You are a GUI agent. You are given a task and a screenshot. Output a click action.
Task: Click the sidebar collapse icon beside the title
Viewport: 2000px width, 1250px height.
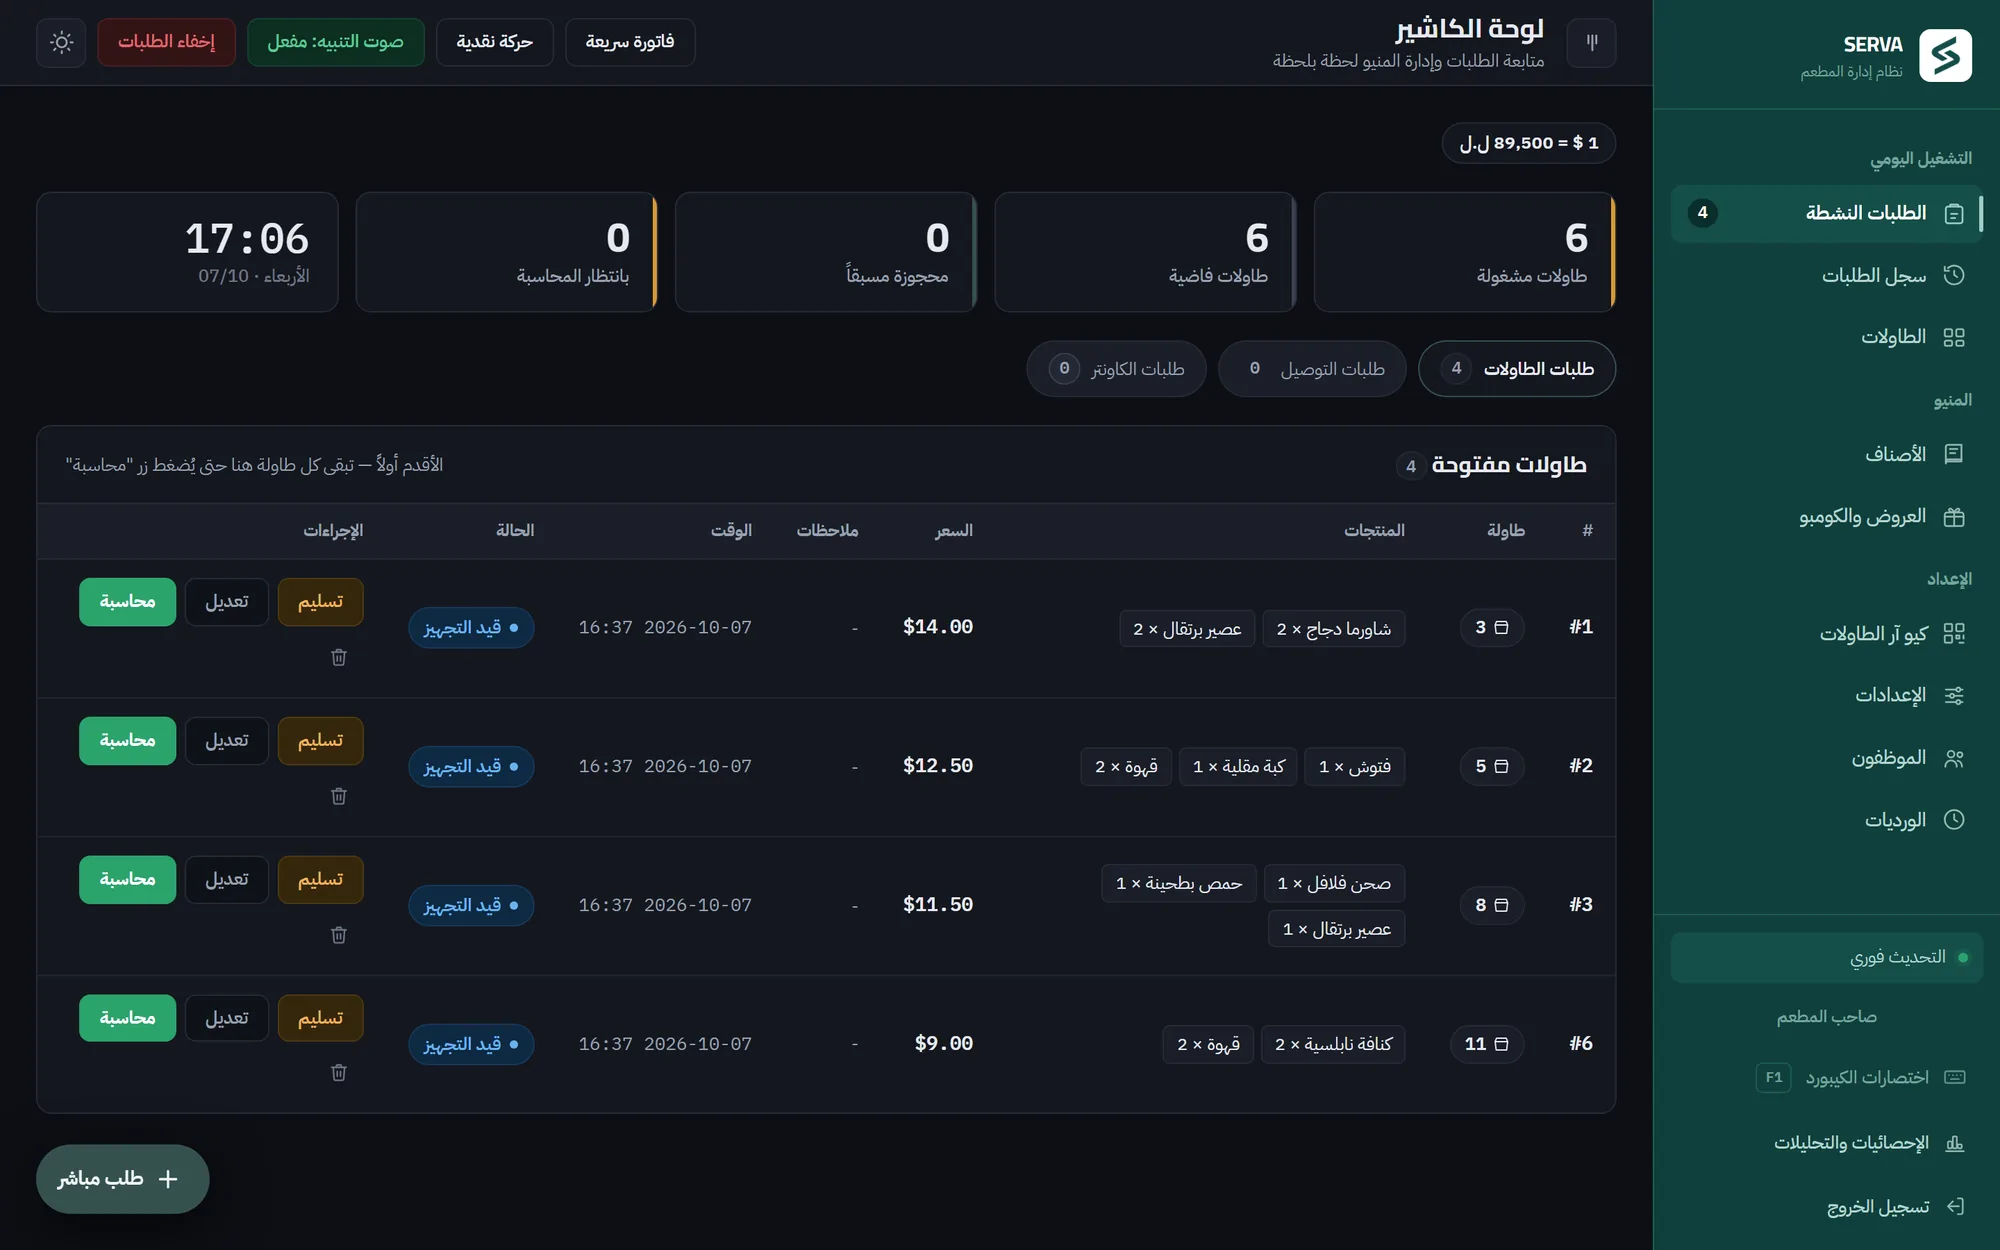1591,42
